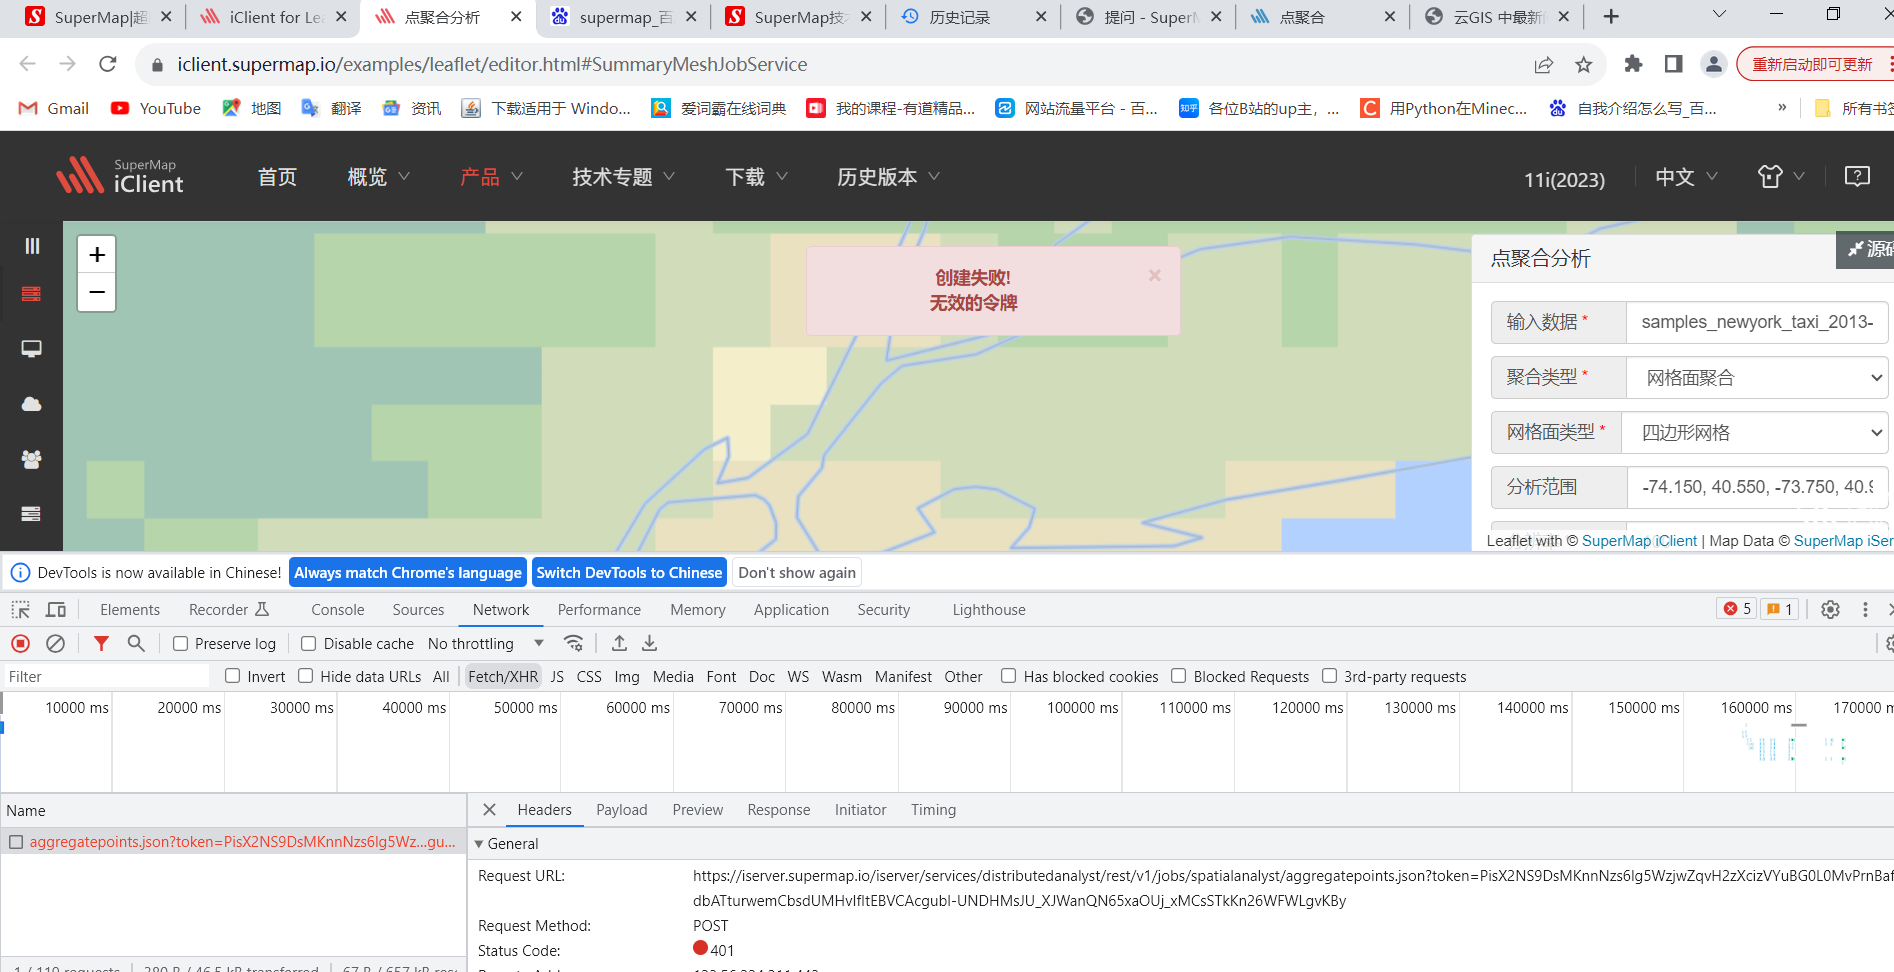1894x972 pixels.
Task: Check Has blocked cookies option
Action: click(1009, 676)
